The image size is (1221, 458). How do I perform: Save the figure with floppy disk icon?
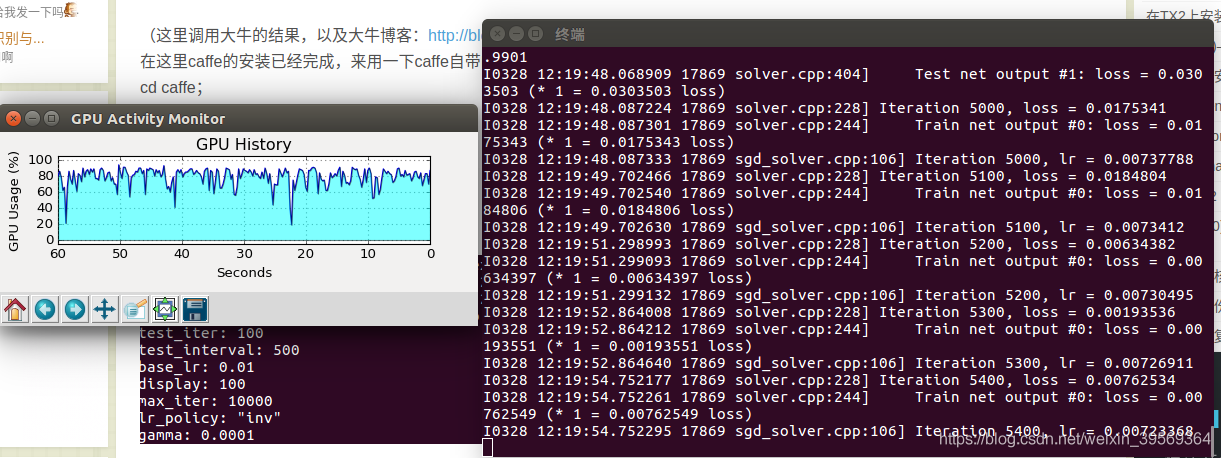[195, 309]
